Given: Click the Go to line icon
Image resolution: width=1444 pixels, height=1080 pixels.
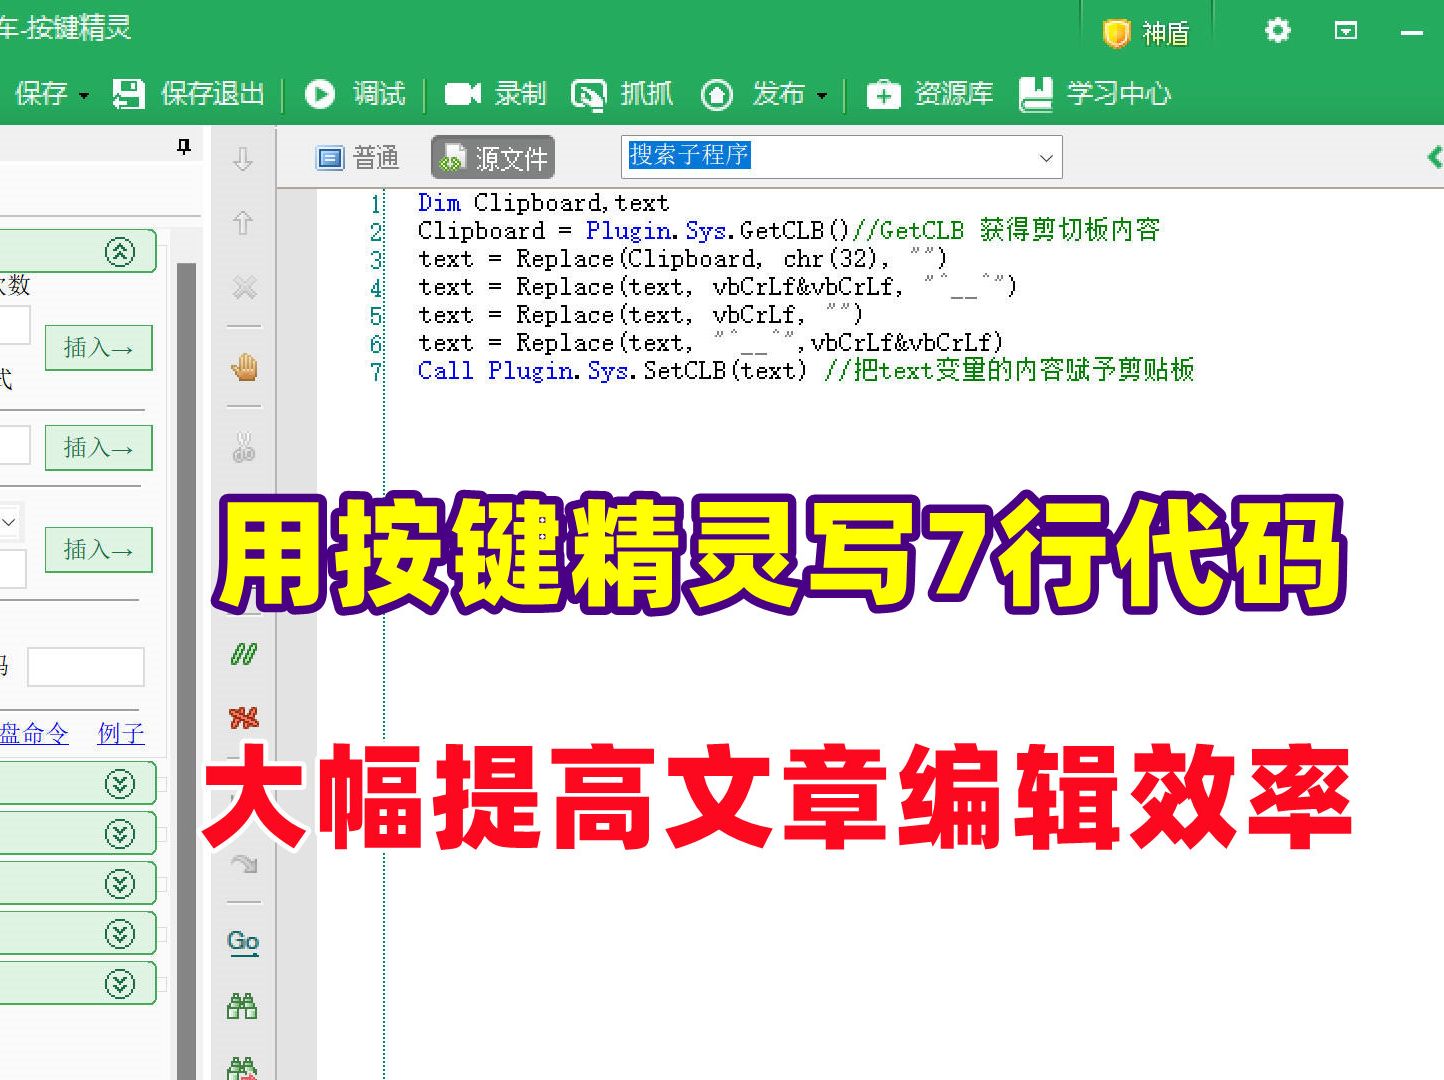Looking at the screenshot, I should coord(243,941).
